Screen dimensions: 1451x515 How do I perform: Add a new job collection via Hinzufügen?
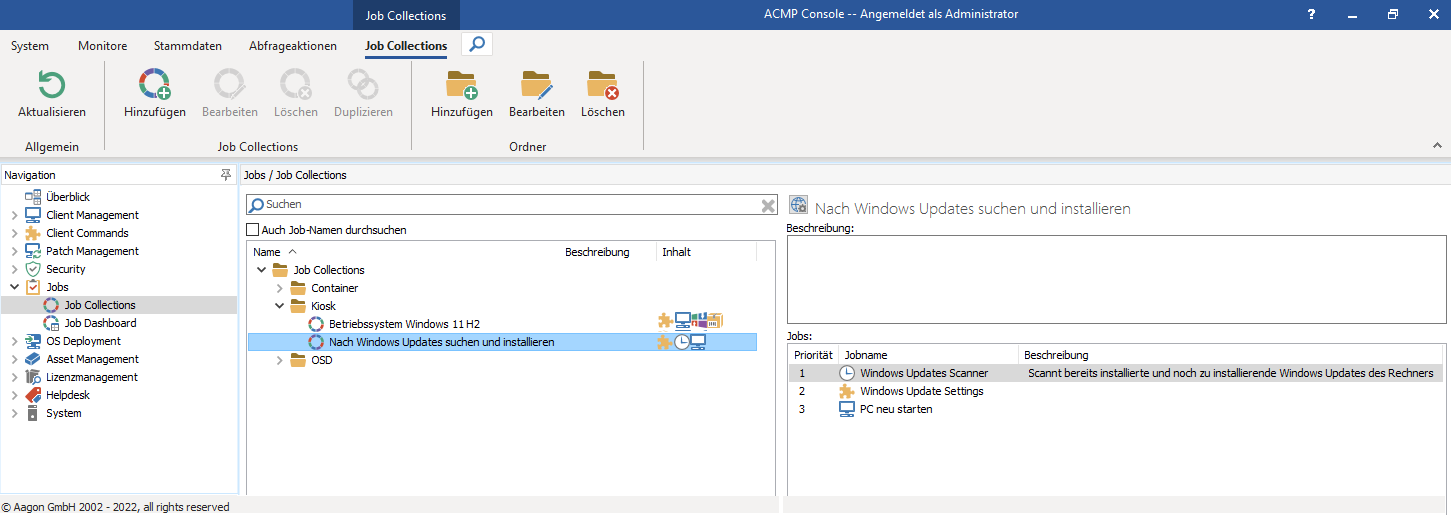[154, 84]
